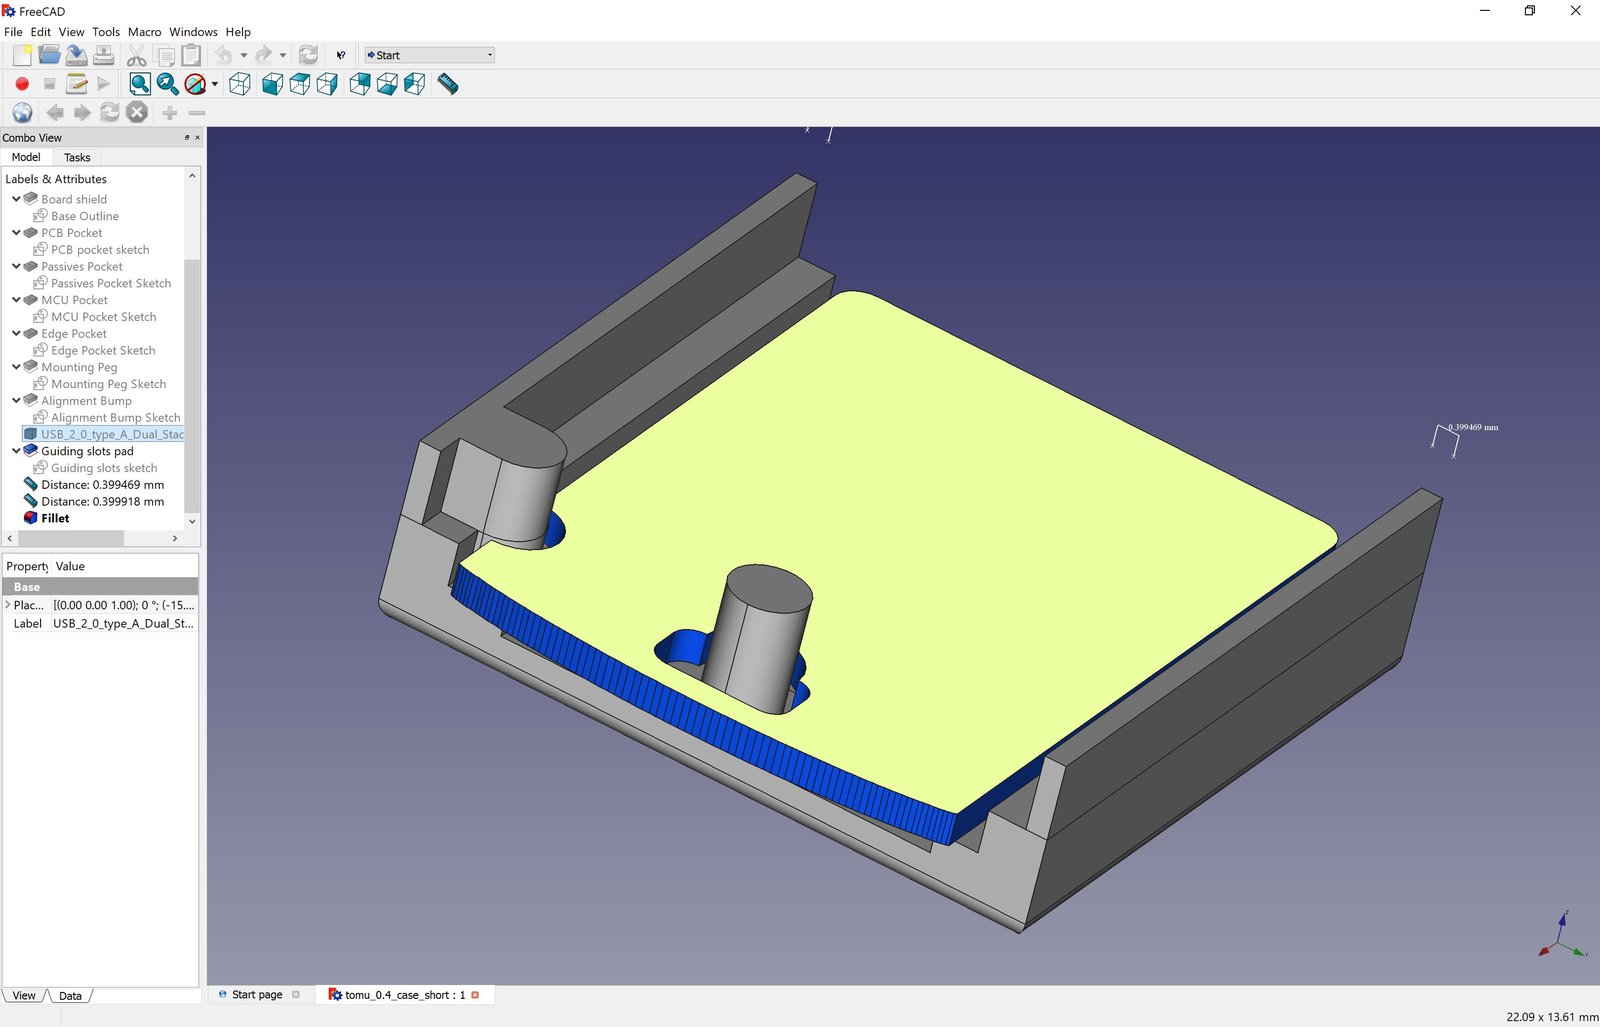Go to the next web page
Viewport: 1600px width, 1027px height.
[x=82, y=112]
